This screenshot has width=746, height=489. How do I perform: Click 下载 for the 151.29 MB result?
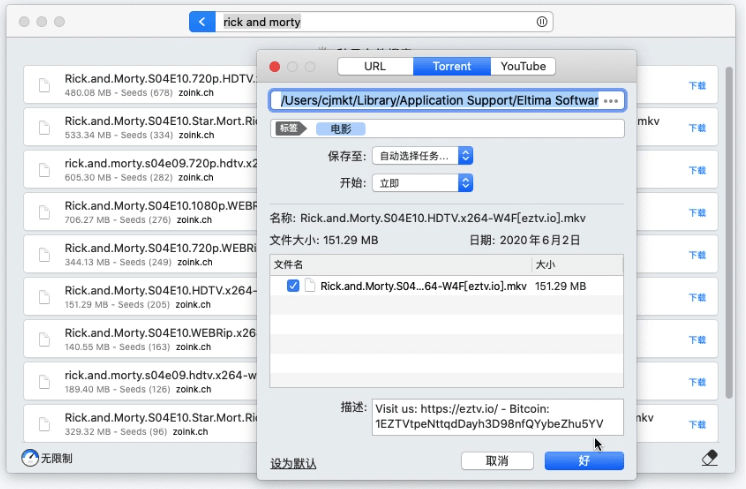click(697, 297)
